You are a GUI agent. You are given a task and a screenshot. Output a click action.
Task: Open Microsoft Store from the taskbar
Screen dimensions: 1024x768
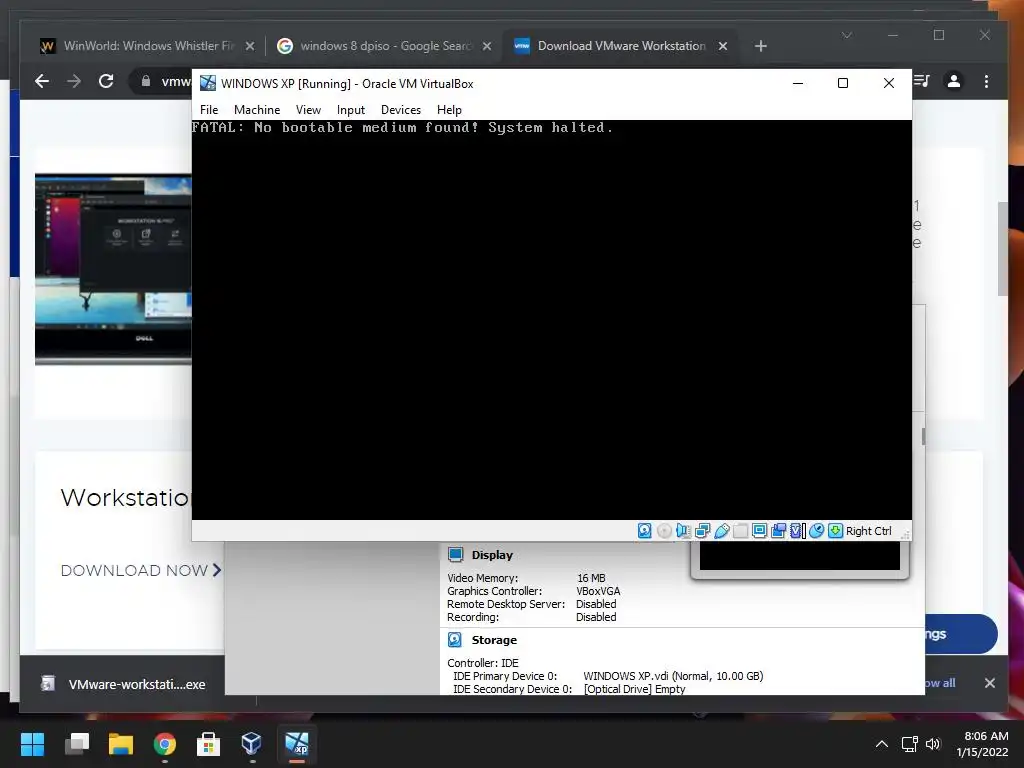tap(208, 744)
